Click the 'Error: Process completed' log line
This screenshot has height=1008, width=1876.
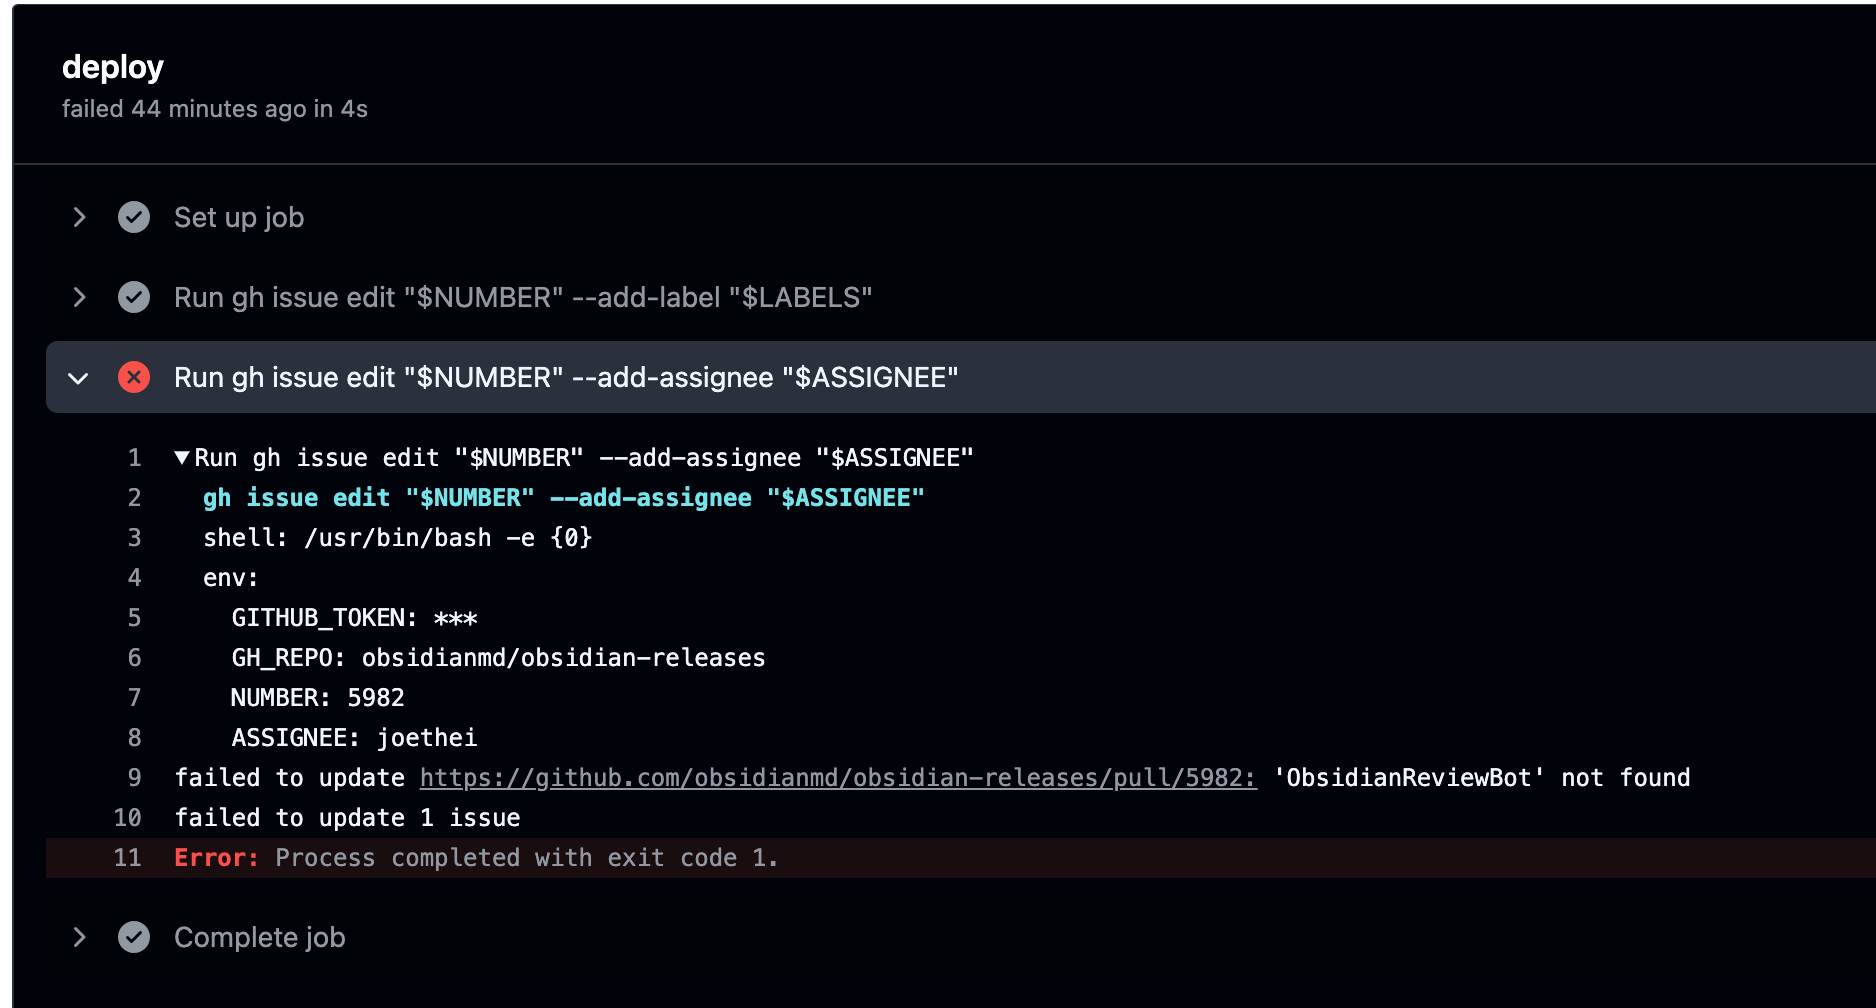click(x=476, y=858)
